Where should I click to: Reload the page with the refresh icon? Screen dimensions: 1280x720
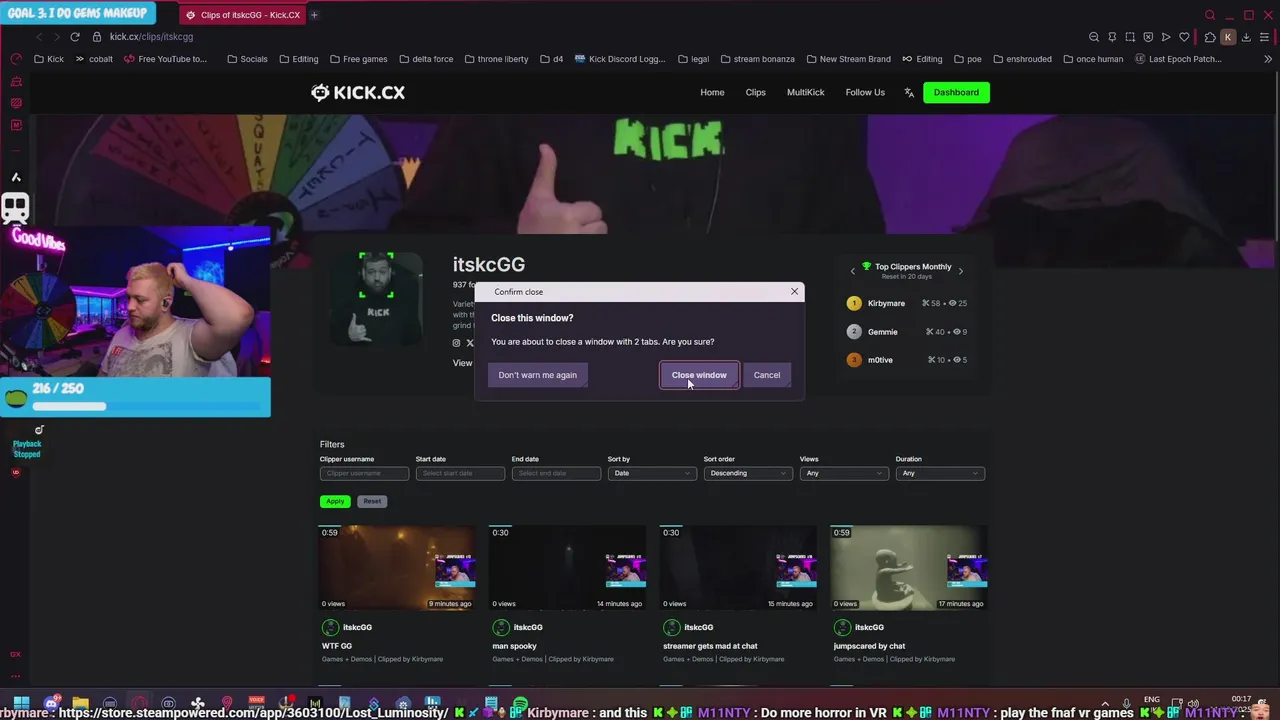(74, 37)
